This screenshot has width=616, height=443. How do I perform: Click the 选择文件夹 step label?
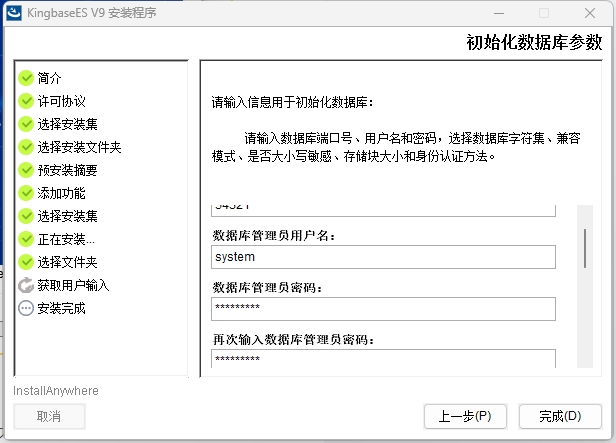point(67,262)
